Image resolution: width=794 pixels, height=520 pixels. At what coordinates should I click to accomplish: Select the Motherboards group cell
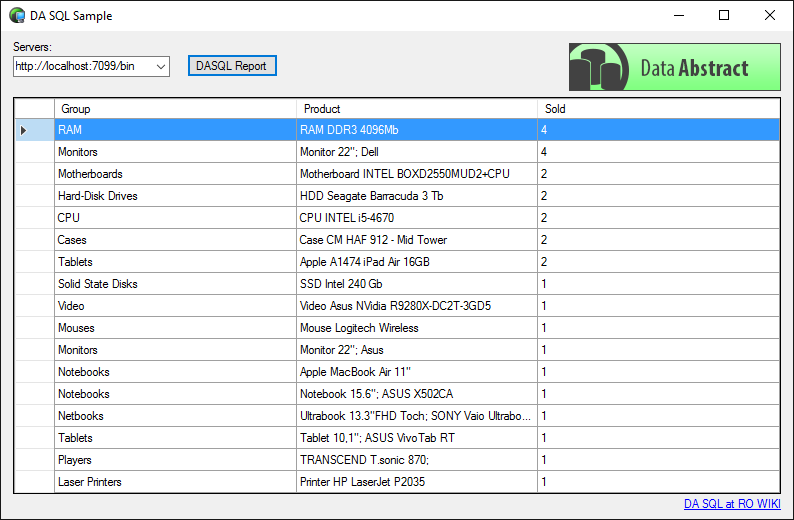pyautogui.click(x=175, y=174)
